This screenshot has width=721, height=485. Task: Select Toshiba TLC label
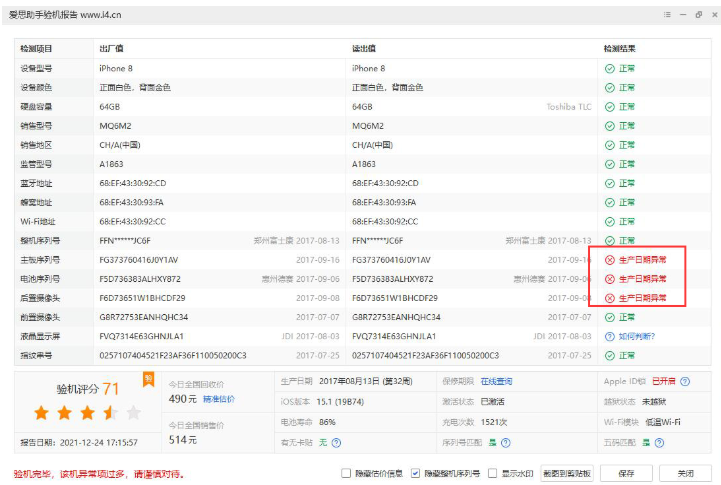coord(569,107)
